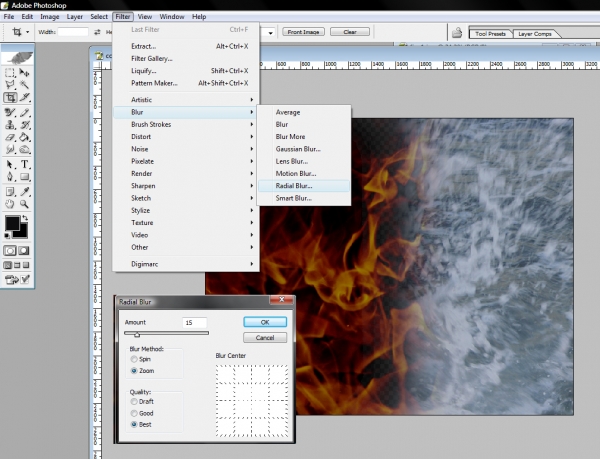Click the Front Image button
Image resolution: width=600 pixels, height=459 pixels.
point(303,32)
